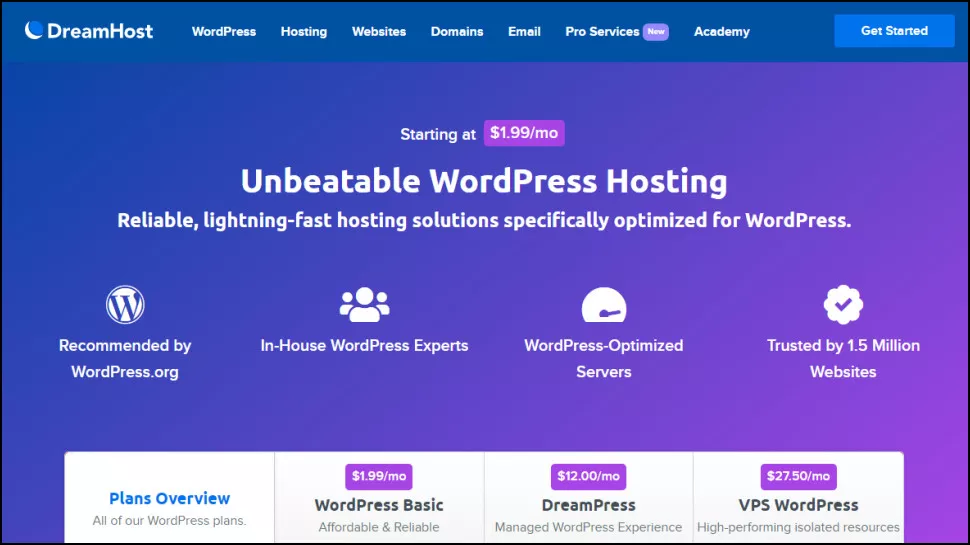Image resolution: width=970 pixels, height=545 pixels.
Task: Click the speedometer servers icon
Action: pos(604,304)
